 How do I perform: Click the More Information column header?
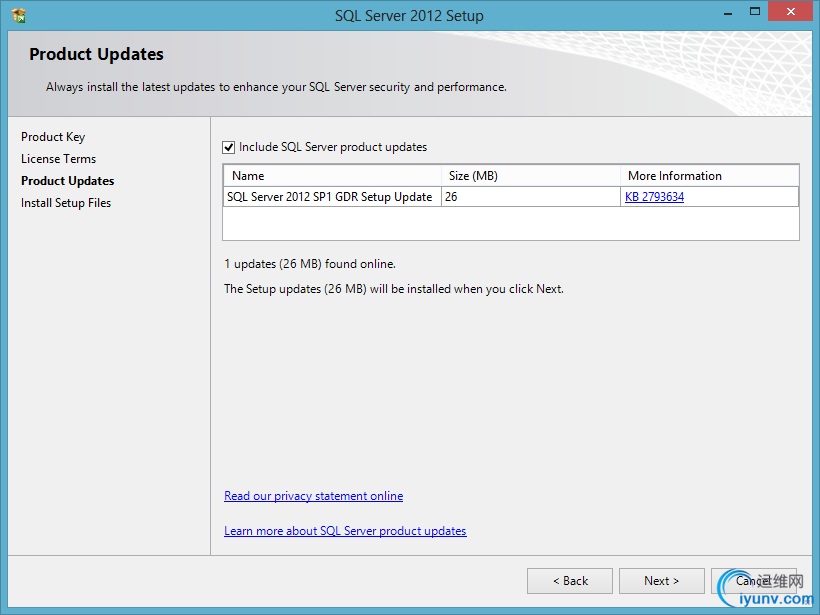click(709, 176)
